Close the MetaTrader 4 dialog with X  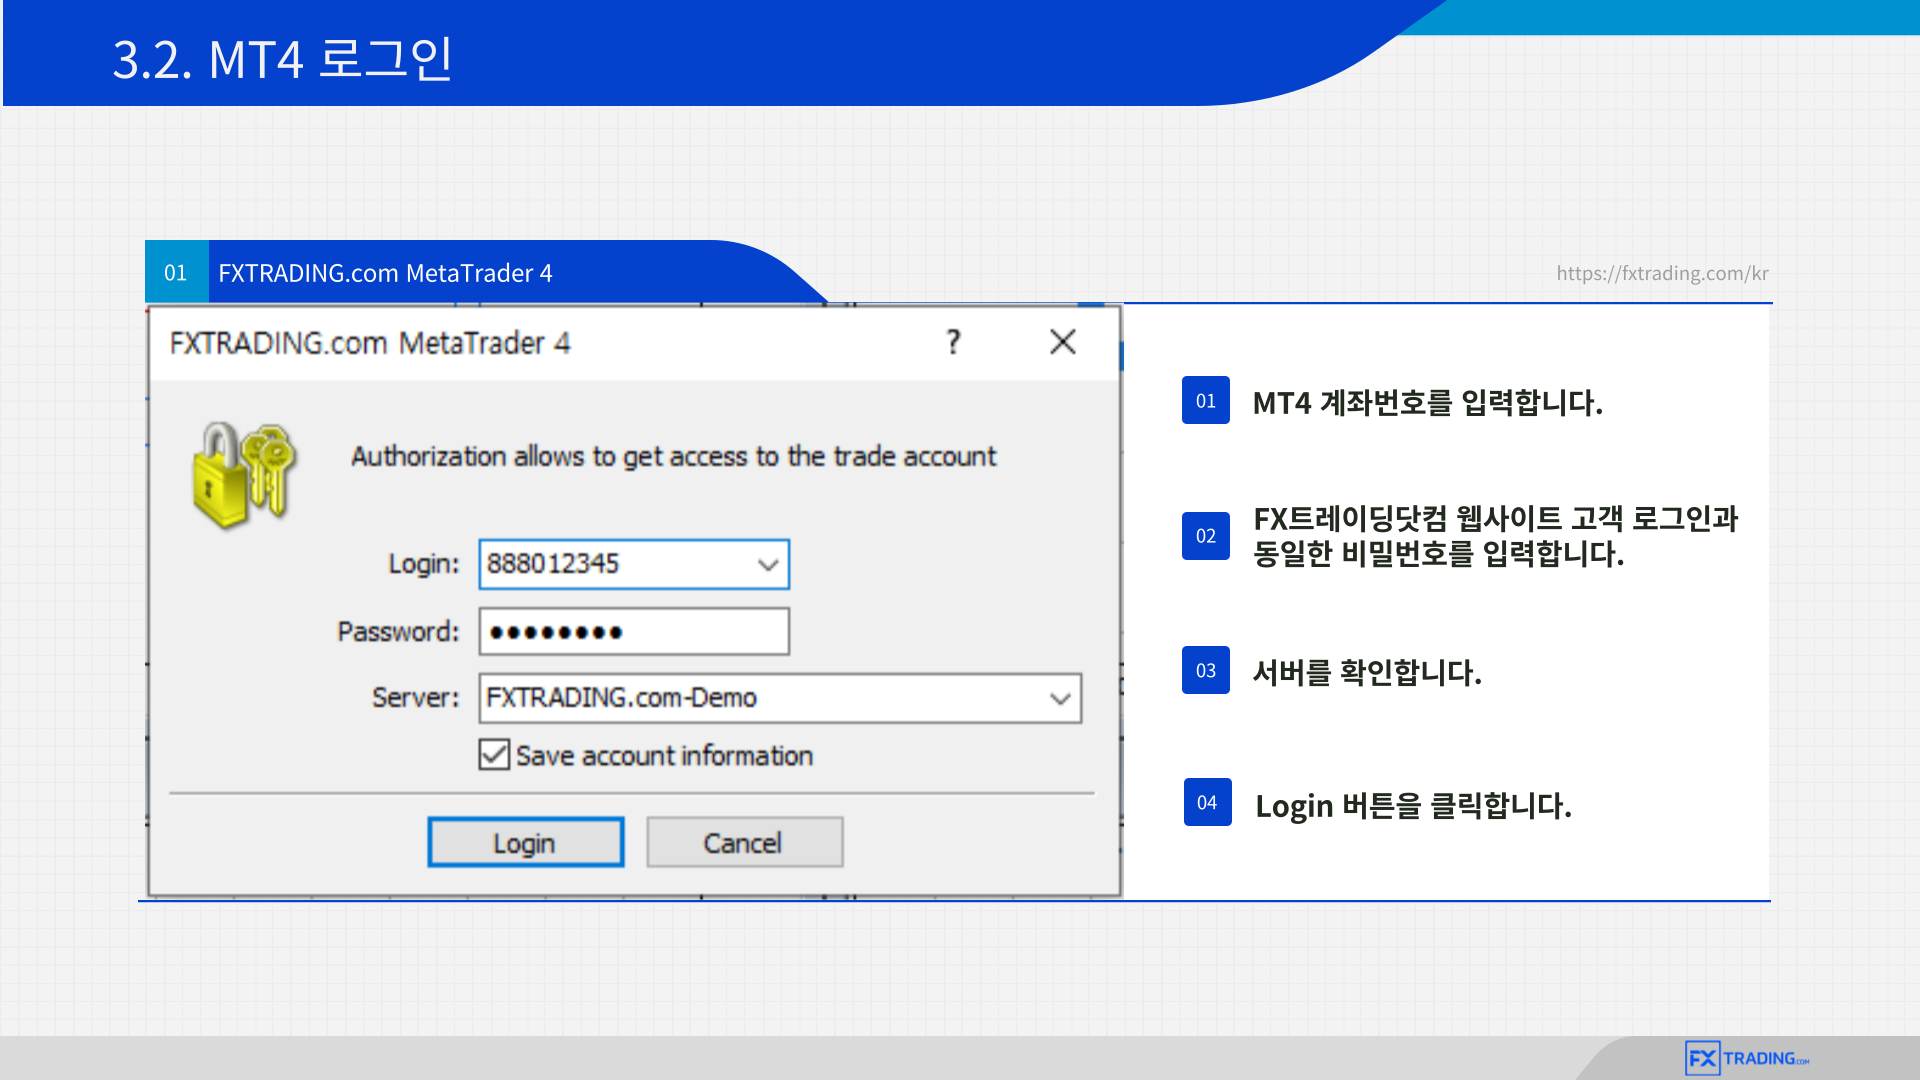1063,342
